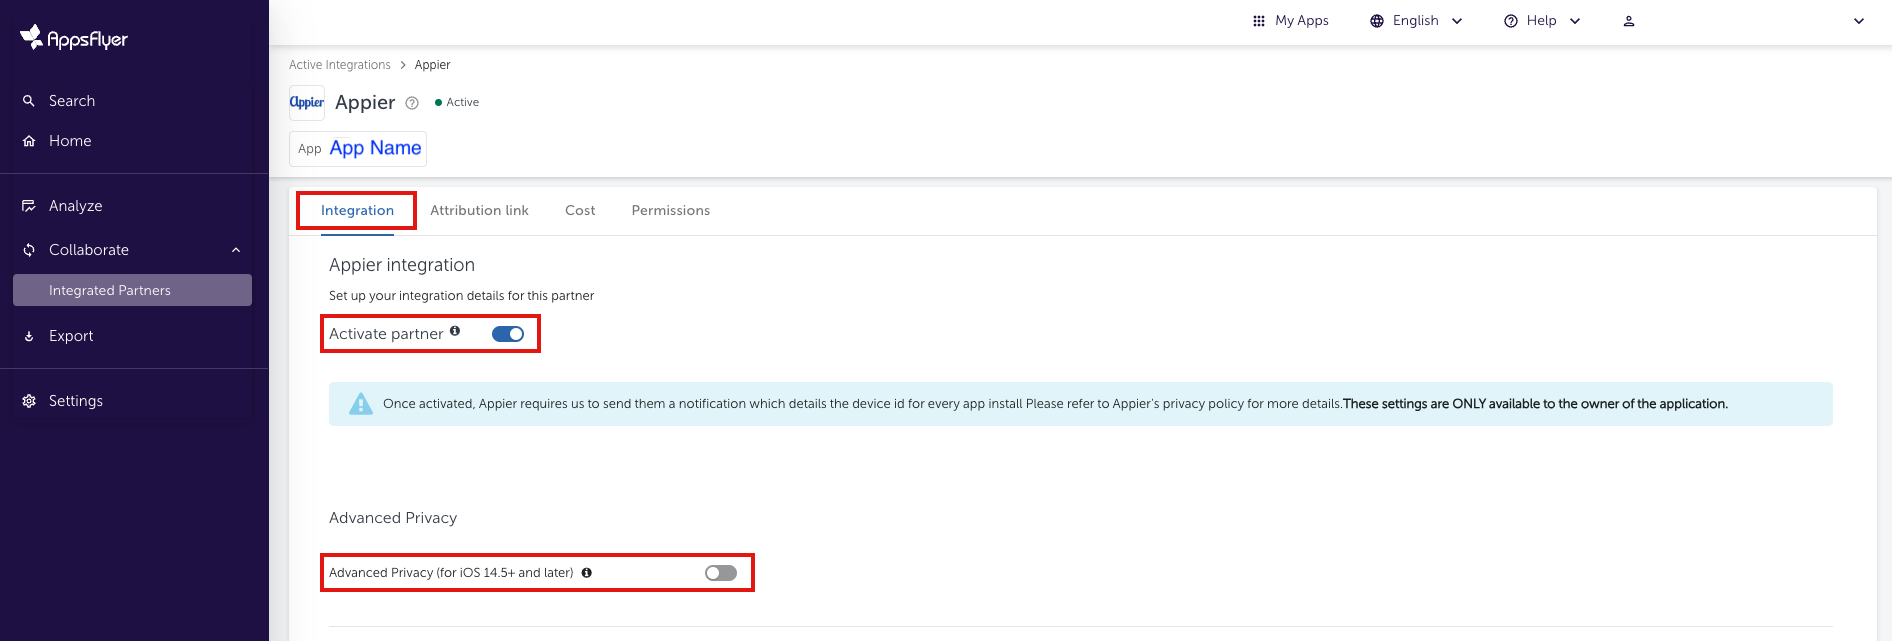
Task: Switch to the Integration tab
Action: pos(357,210)
